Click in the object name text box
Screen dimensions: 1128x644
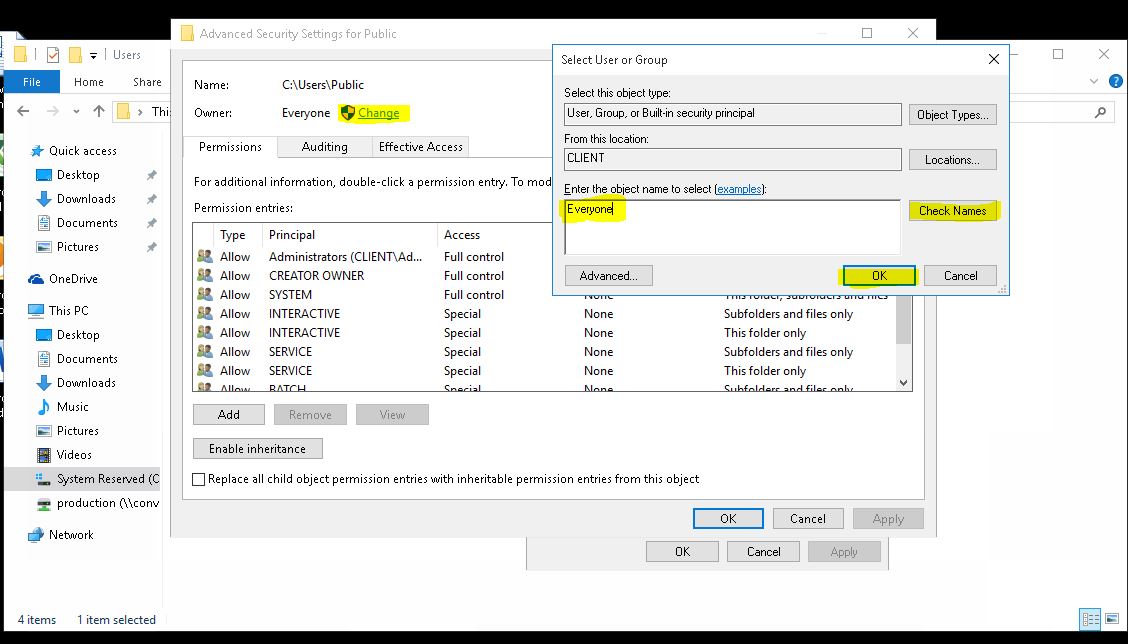732,227
